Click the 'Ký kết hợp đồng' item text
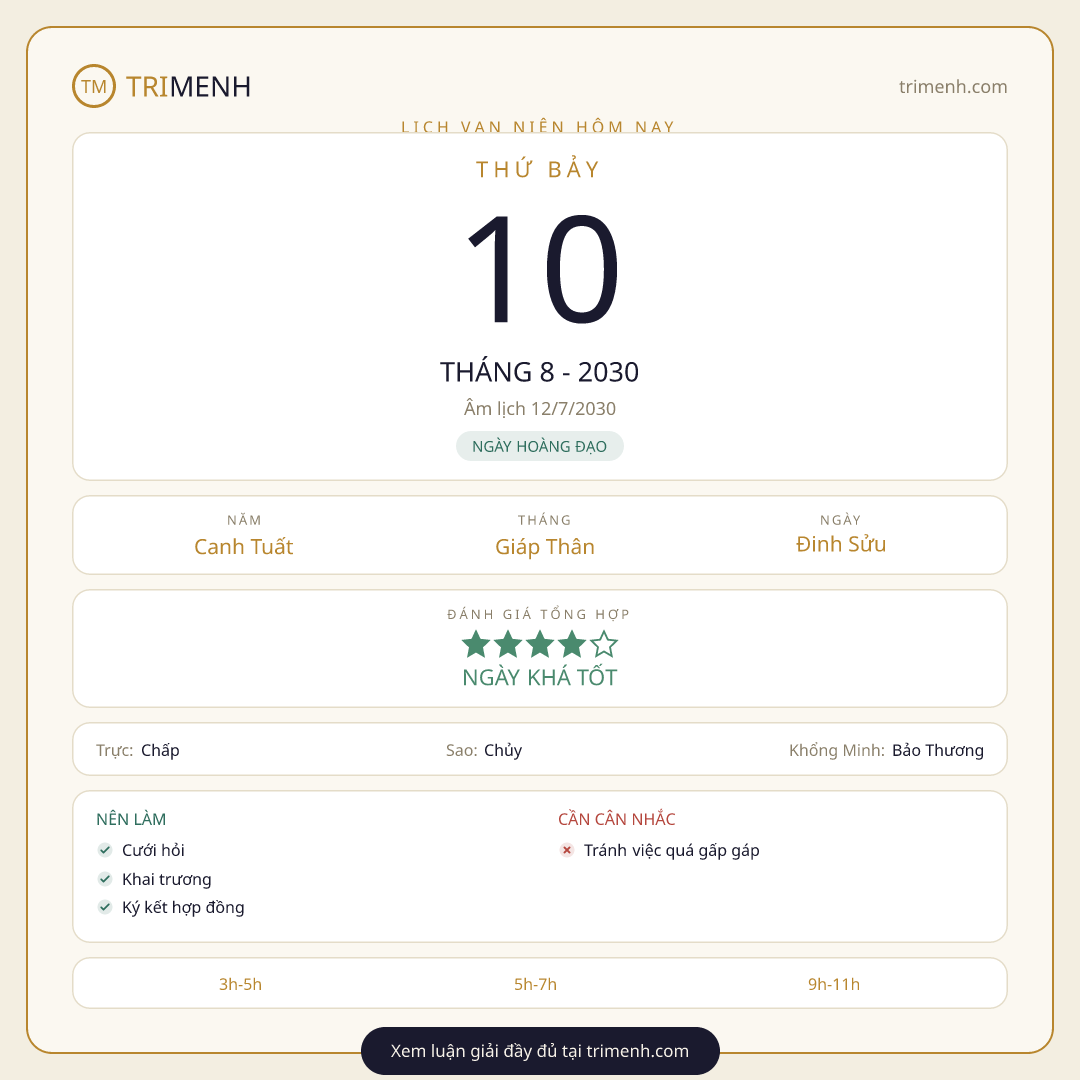This screenshot has height=1080, width=1080. click(x=183, y=907)
